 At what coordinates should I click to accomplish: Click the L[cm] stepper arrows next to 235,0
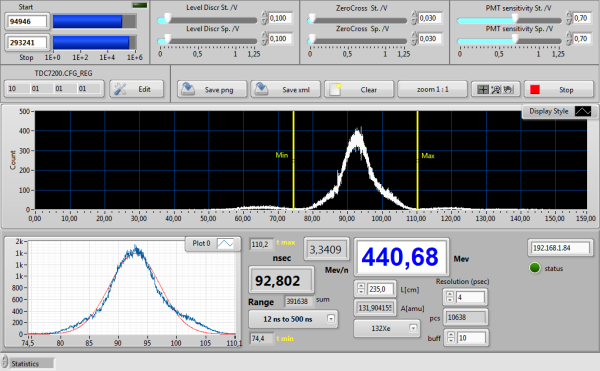[361, 289]
